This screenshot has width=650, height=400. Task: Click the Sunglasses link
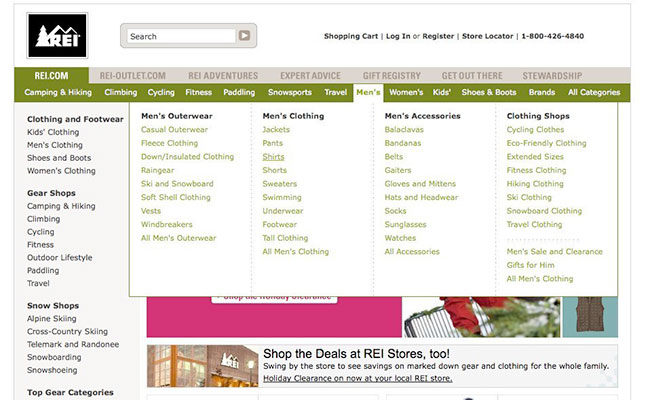tap(405, 225)
